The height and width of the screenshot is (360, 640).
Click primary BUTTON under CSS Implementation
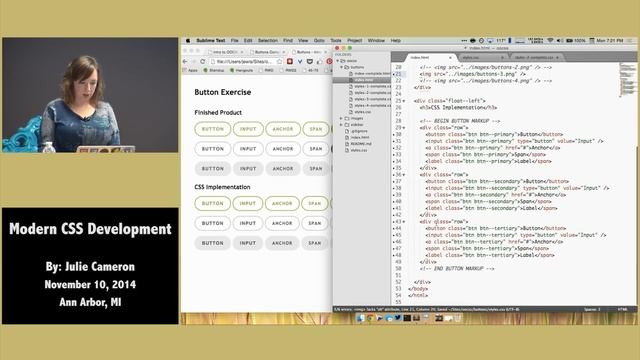pyautogui.click(x=213, y=203)
